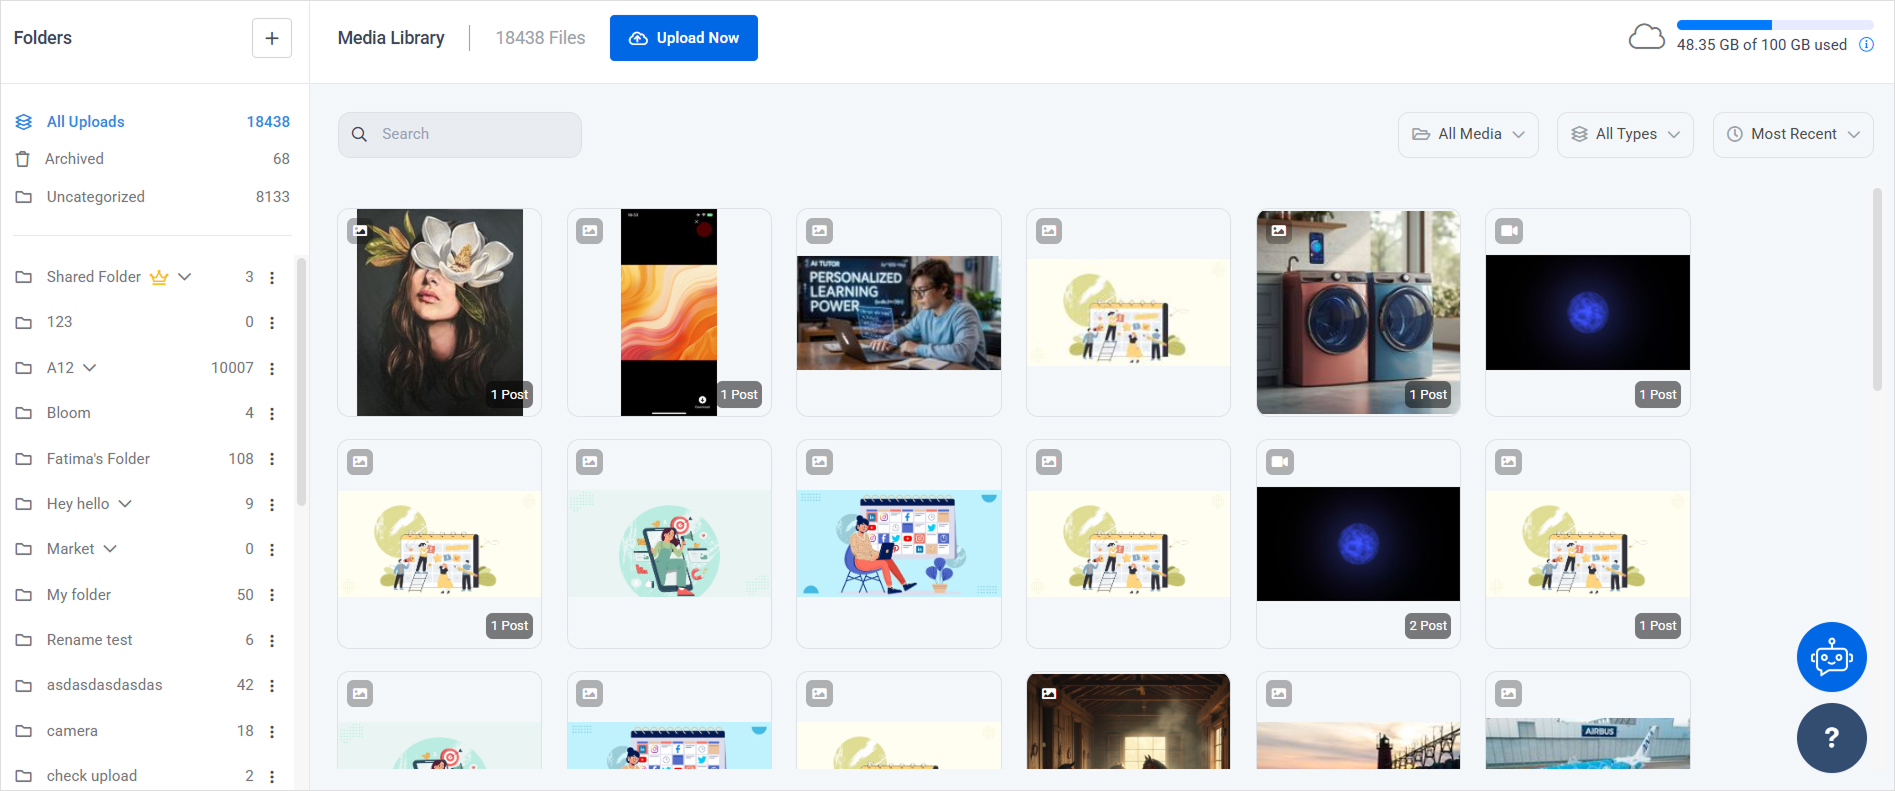Click the 18438 Files count text
Image resolution: width=1895 pixels, height=791 pixels.
pyautogui.click(x=540, y=38)
